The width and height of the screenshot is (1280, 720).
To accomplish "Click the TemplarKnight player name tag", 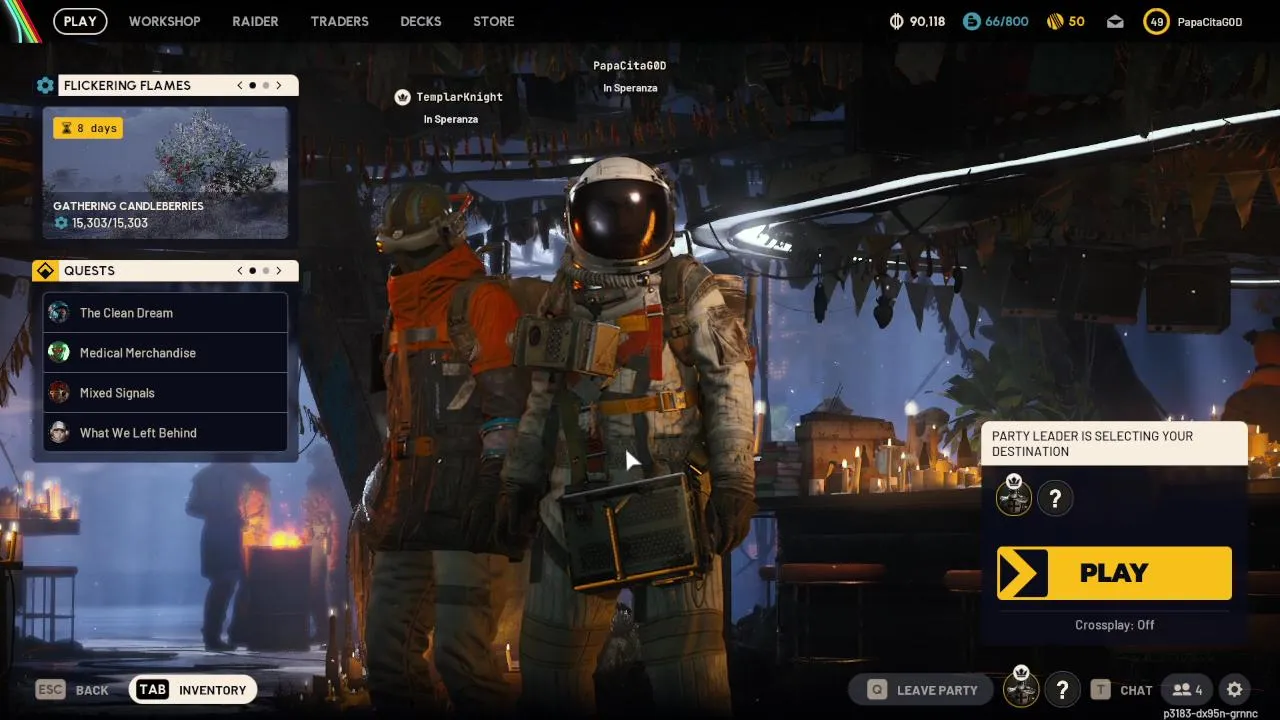I will click(460, 97).
